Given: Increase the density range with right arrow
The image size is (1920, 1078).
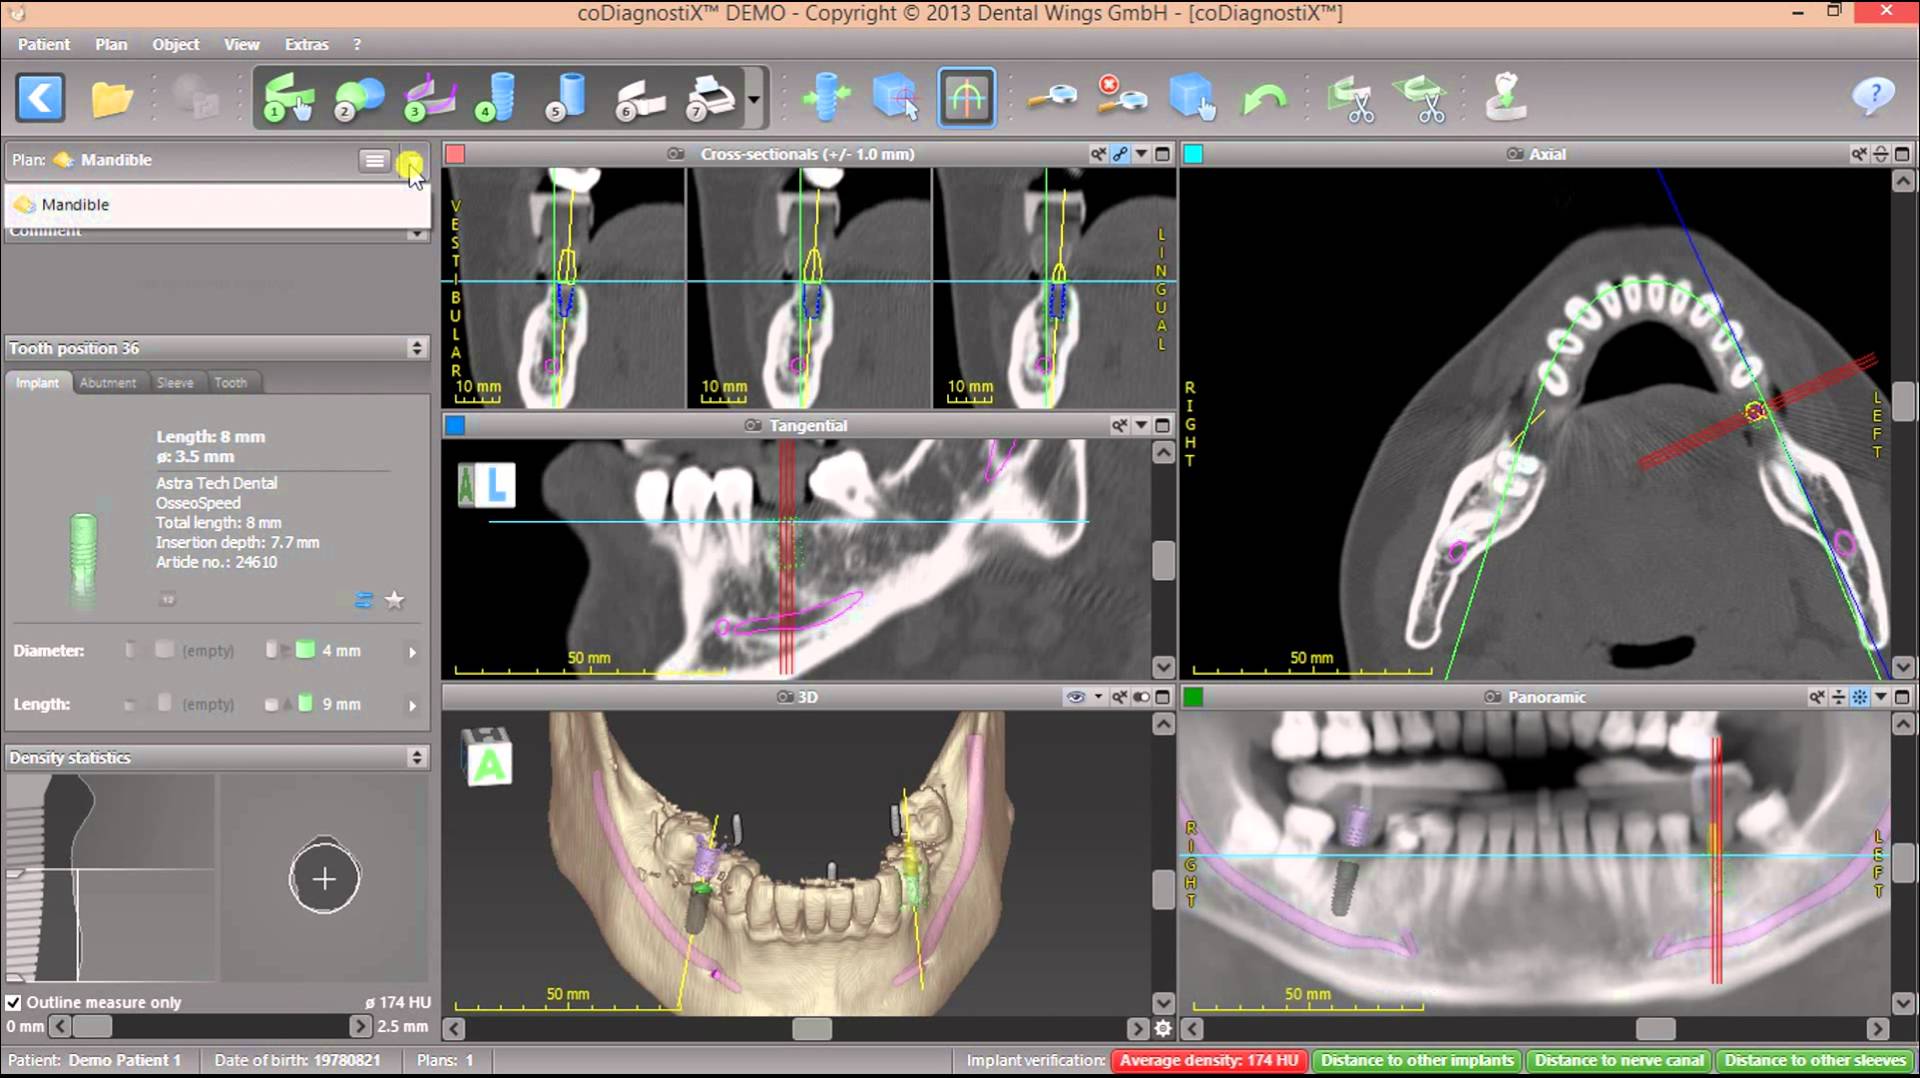Looking at the screenshot, I should click(360, 1026).
